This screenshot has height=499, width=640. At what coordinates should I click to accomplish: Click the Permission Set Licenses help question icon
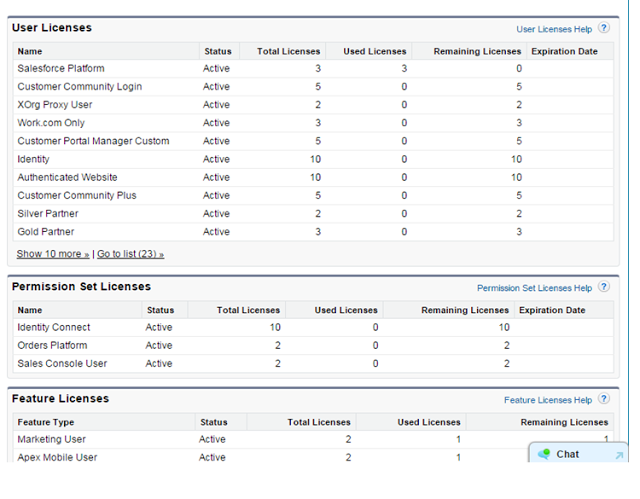coord(604,286)
